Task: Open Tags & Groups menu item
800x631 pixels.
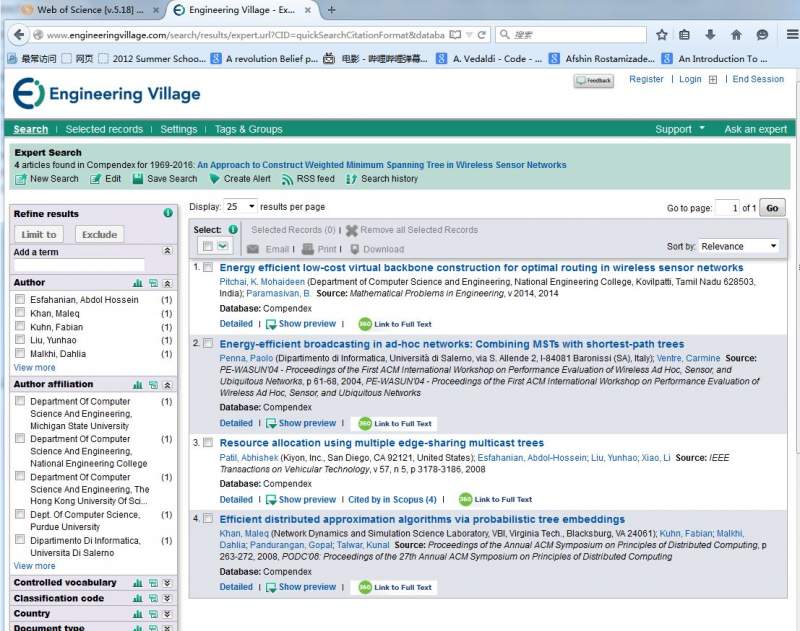Action: (x=248, y=129)
